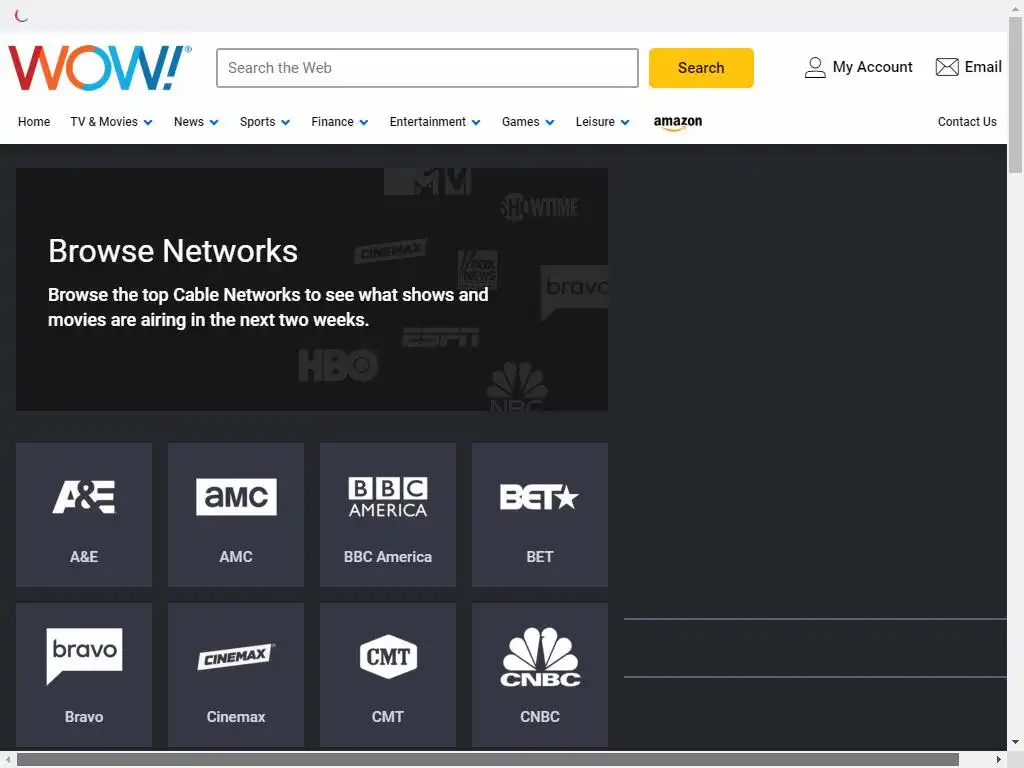
Task: Click the AMC caption text
Action: [x=236, y=557]
